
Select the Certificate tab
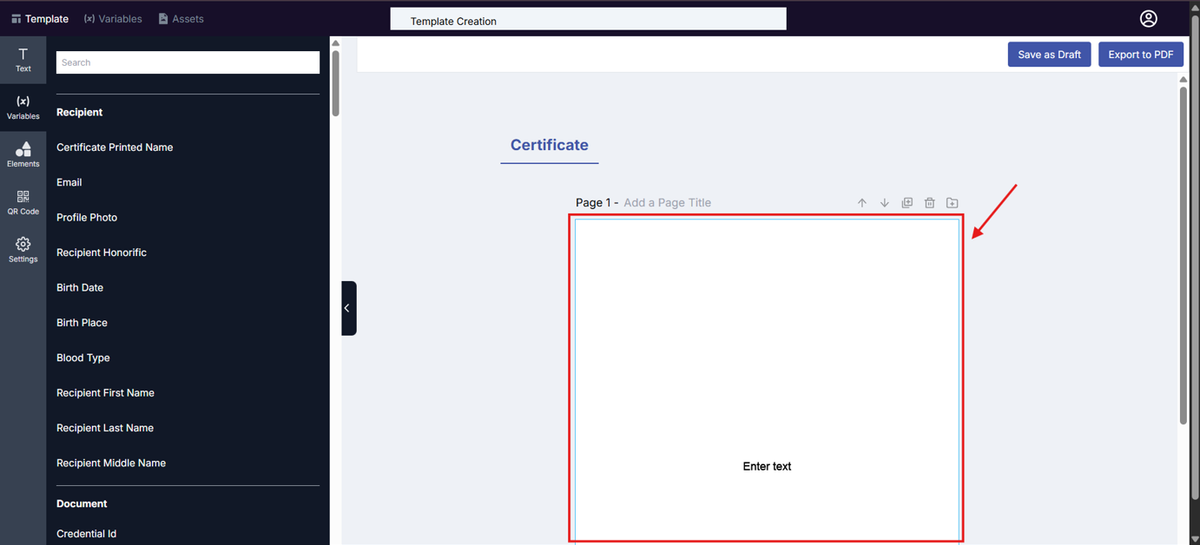click(549, 145)
